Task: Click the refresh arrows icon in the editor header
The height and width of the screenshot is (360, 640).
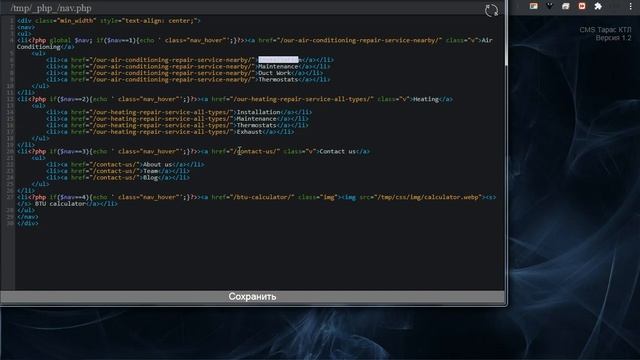Action: point(491,10)
